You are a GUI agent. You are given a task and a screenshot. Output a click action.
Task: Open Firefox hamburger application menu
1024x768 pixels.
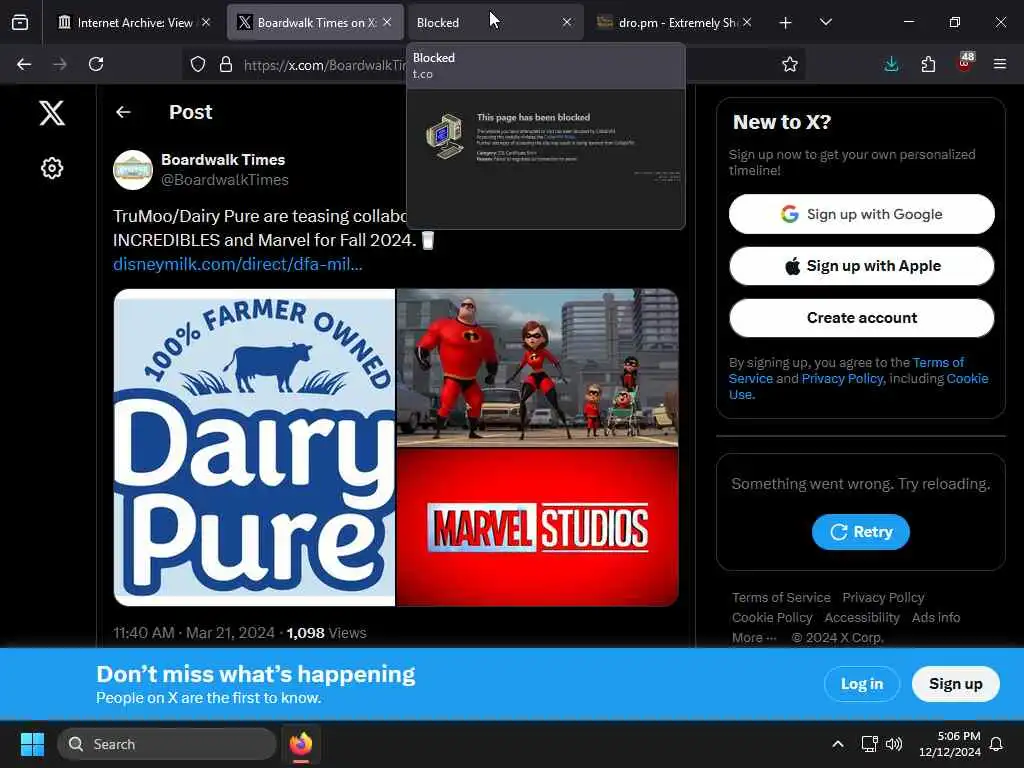click(1000, 64)
